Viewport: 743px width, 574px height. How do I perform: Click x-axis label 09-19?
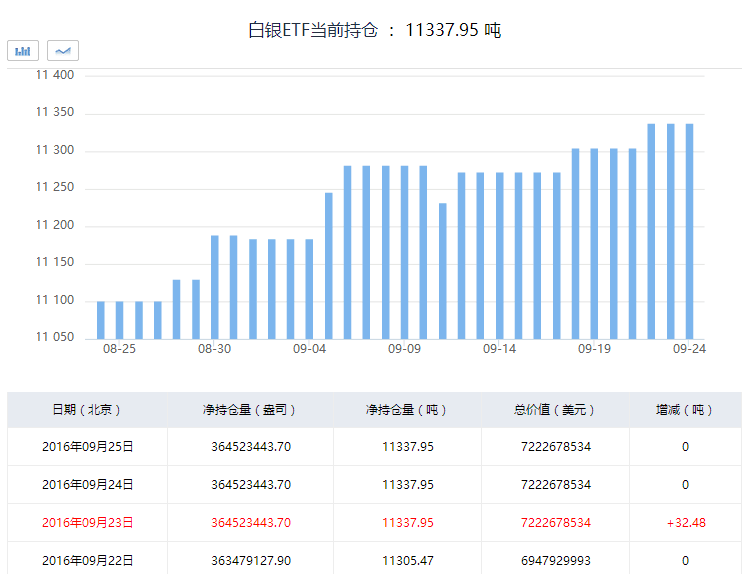click(594, 349)
